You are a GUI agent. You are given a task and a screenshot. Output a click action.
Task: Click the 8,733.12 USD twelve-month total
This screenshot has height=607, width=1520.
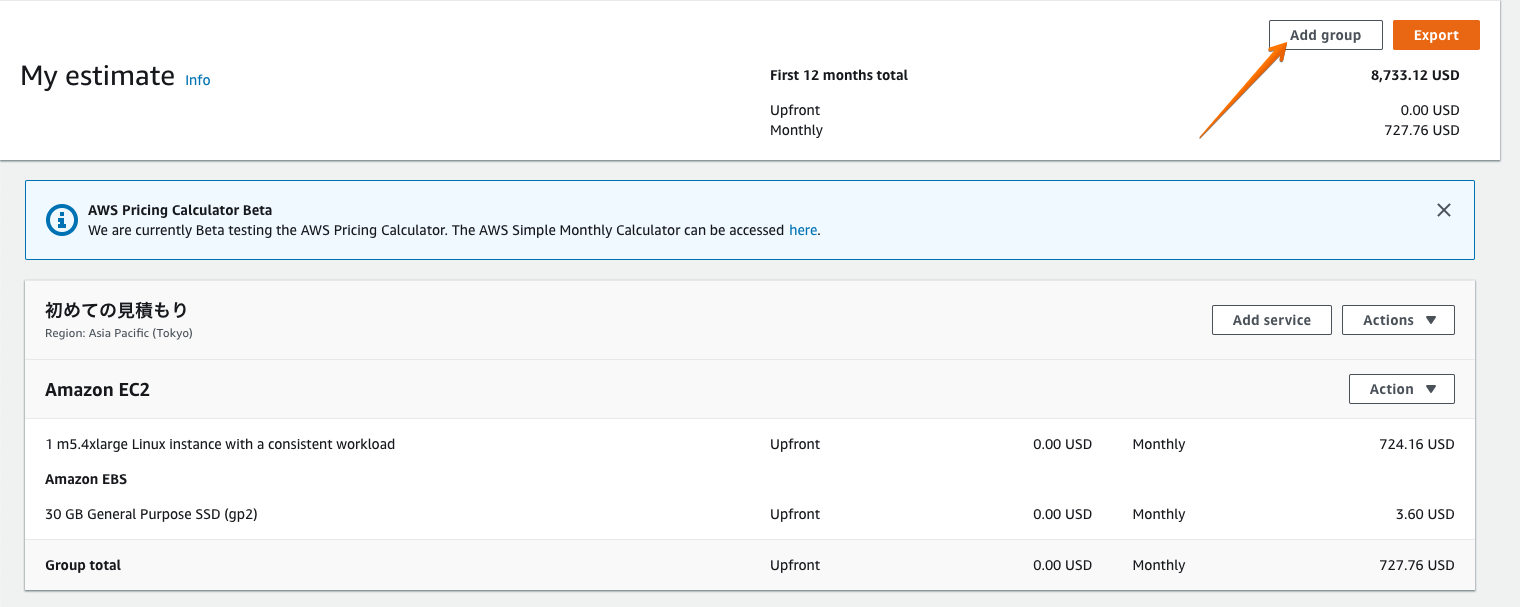click(x=1415, y=75)
